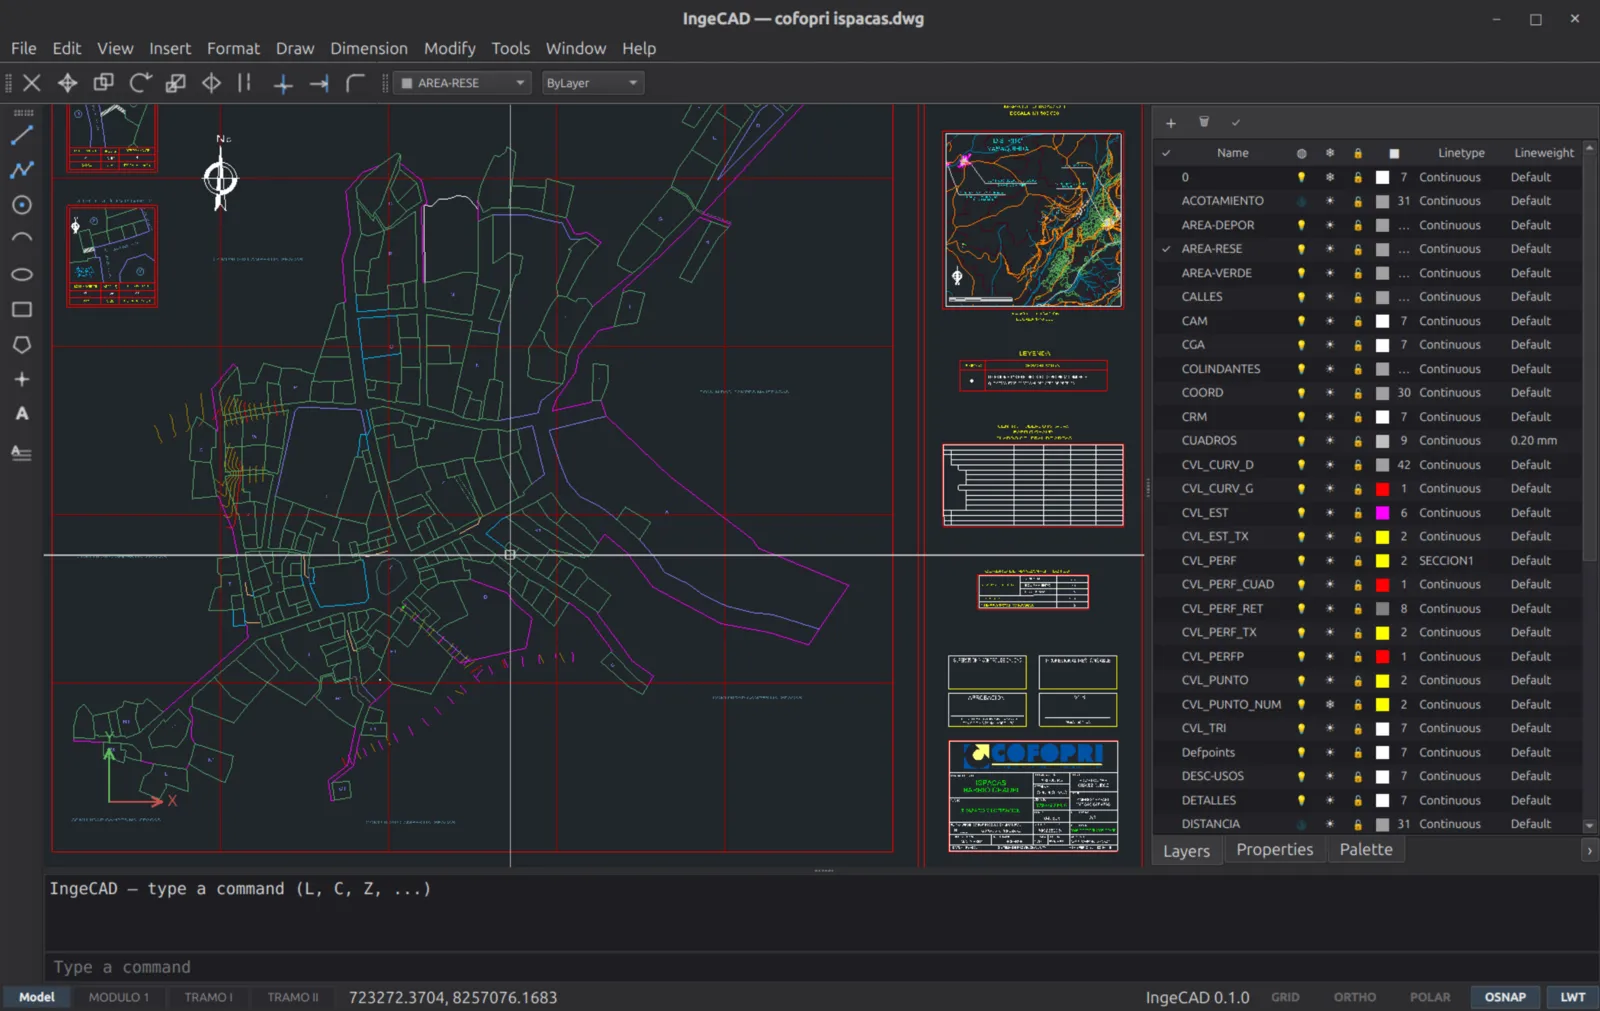
Task: Sort layers by the Name column header
Action: 1232,153
